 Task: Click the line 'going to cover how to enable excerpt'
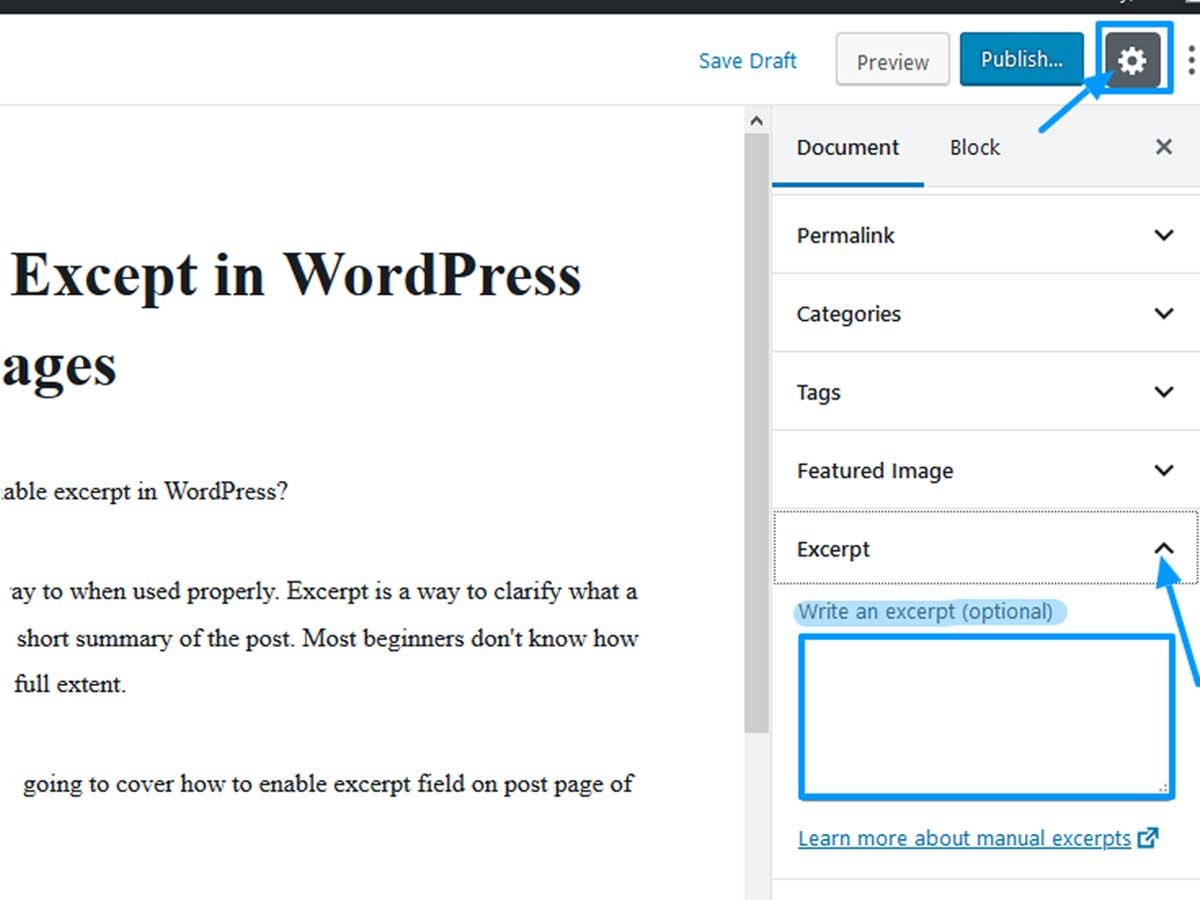click(x=328, y=784)
